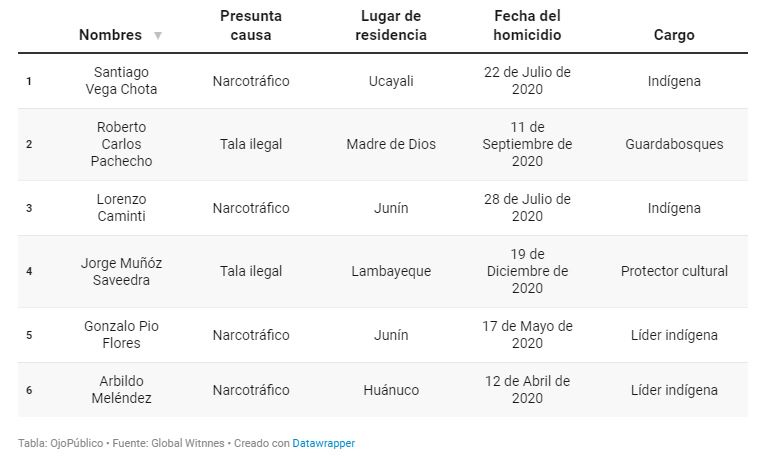This screenshot has height=460, width=761.
Task: Click the Lorenzo Caminti name cell
Action: 121,208
